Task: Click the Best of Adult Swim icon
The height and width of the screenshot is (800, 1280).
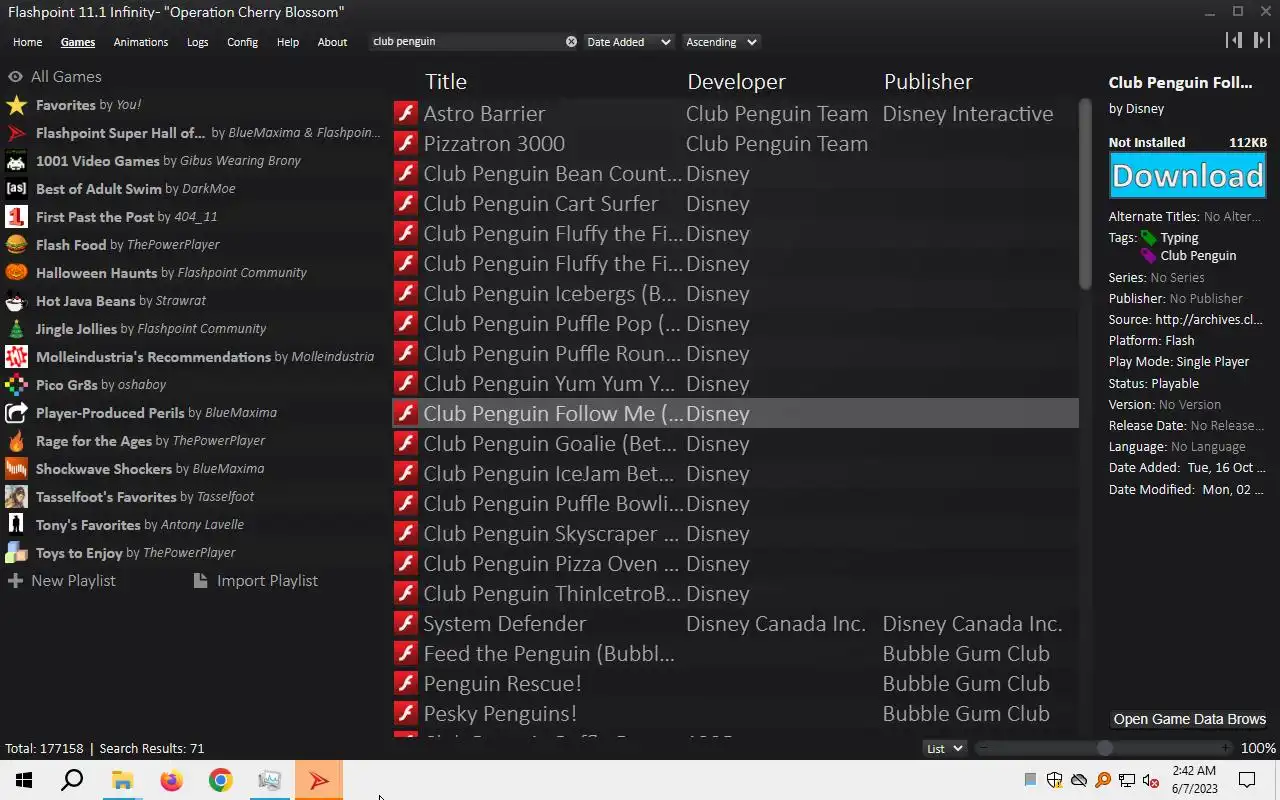Action: 16,189
